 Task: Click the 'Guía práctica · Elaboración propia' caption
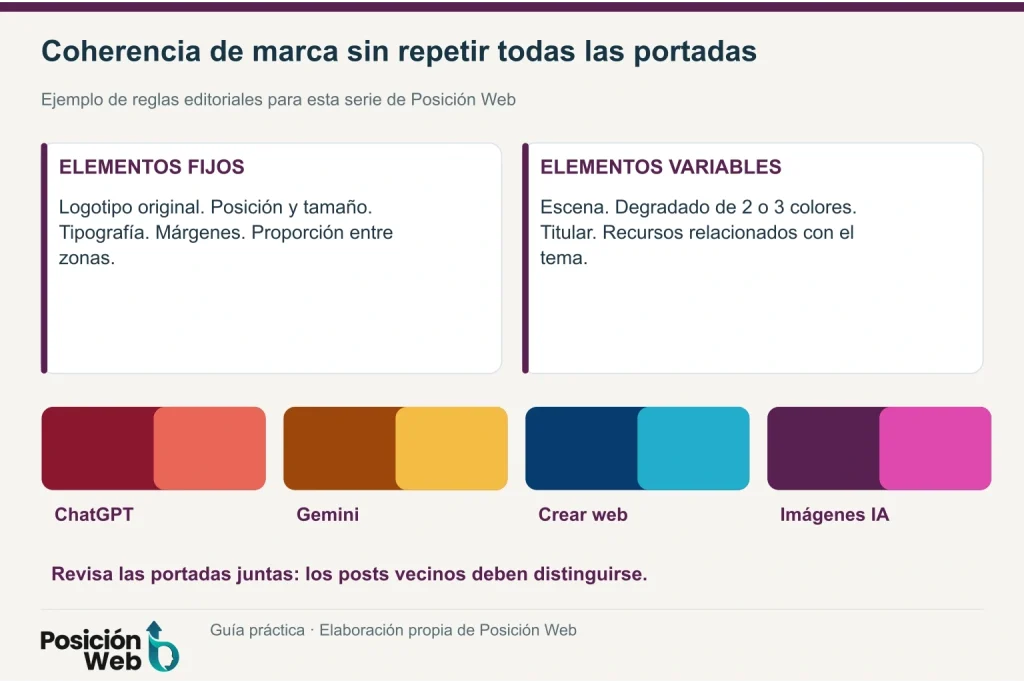[x=393, y=630]
